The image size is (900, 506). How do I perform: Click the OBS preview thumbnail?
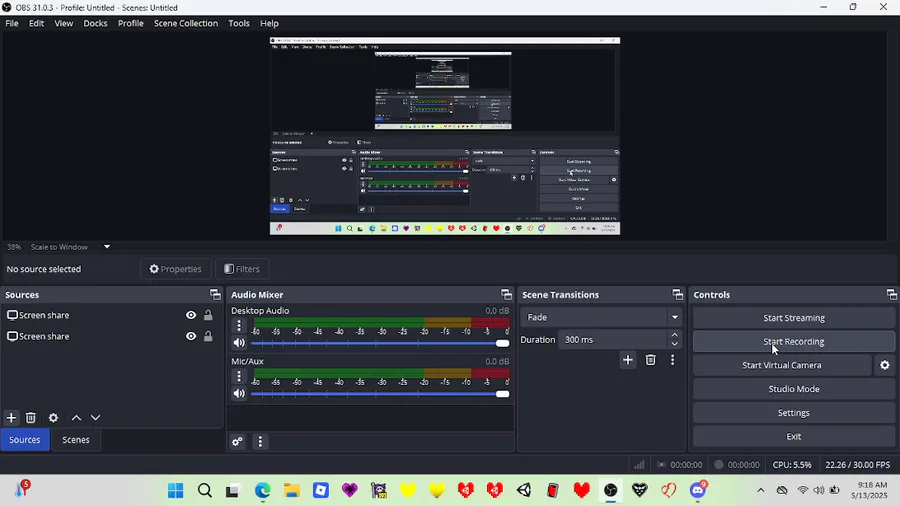pyautogui.click(x=445, y=136)
